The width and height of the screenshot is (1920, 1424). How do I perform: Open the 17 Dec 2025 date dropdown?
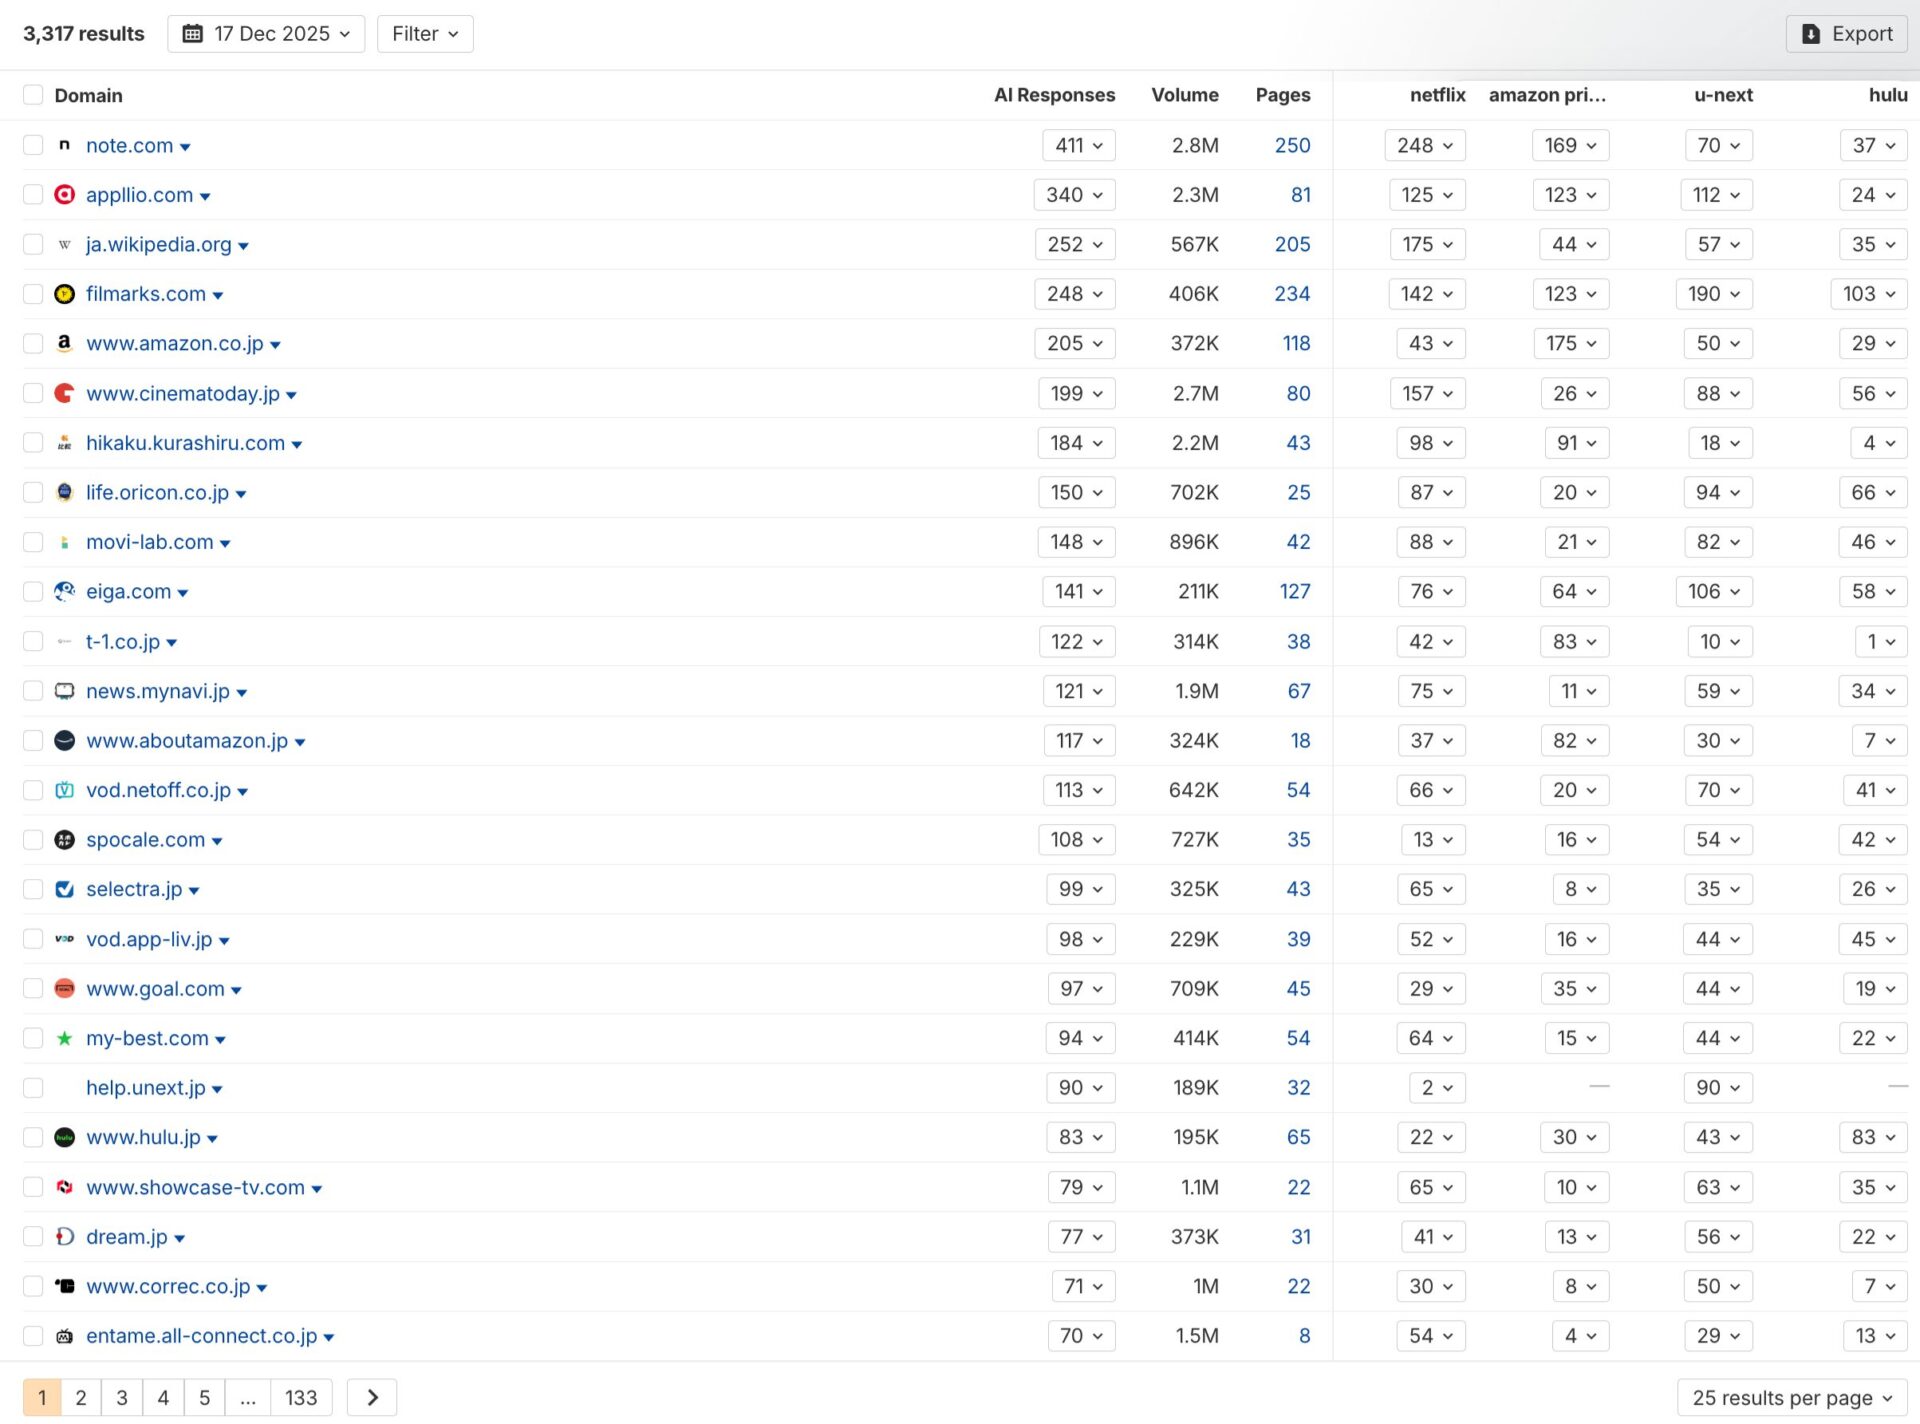pyautogui.click(x=265, y=33)
